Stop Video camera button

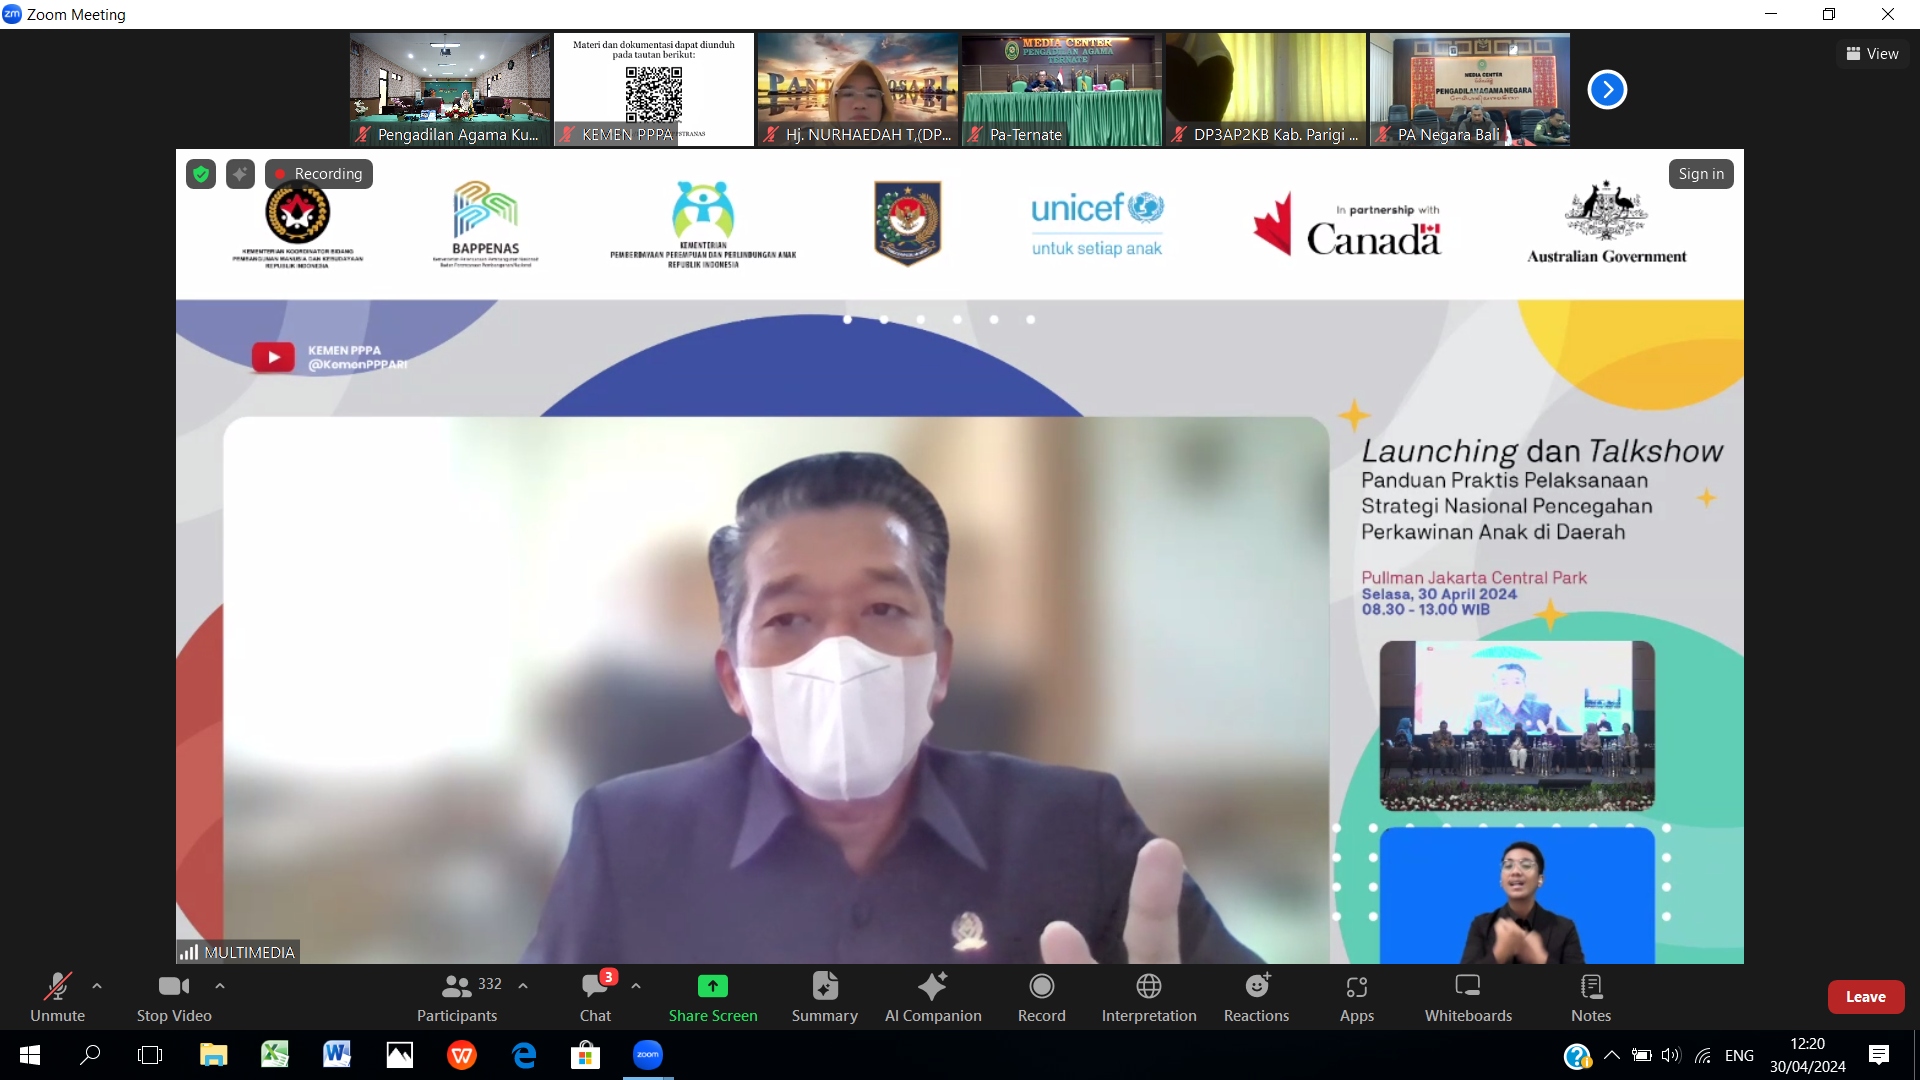click(174, 997)
